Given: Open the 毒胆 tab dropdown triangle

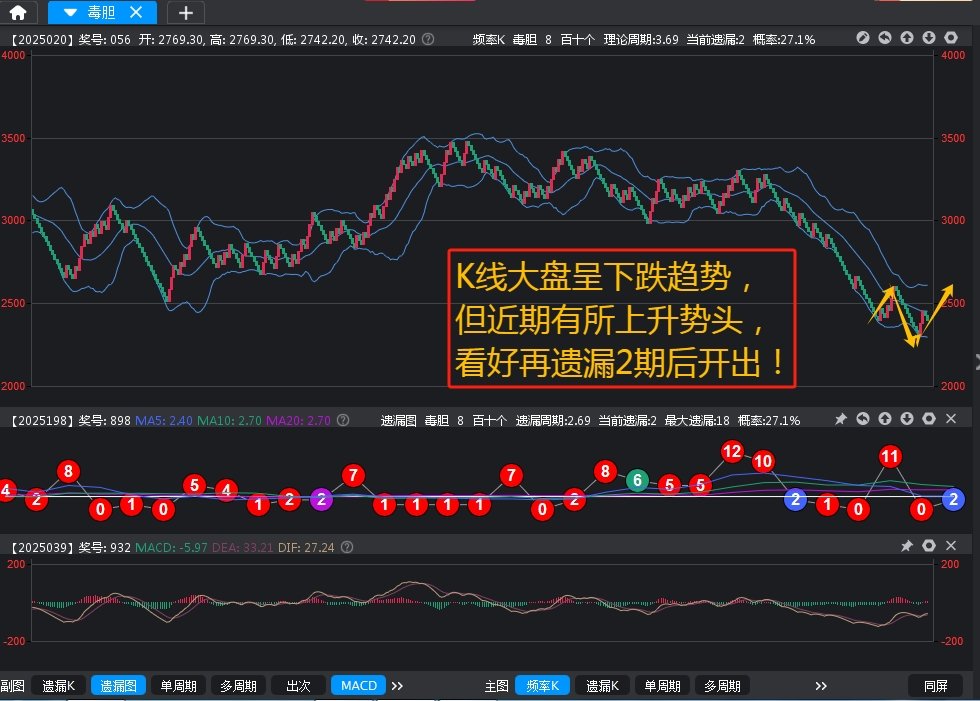Looking at the screenshot, I should [x=68, y=12].
